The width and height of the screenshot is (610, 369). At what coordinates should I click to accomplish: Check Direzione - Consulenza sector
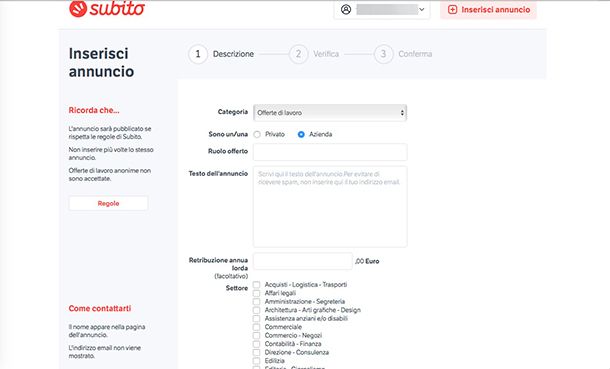[256, 353]
